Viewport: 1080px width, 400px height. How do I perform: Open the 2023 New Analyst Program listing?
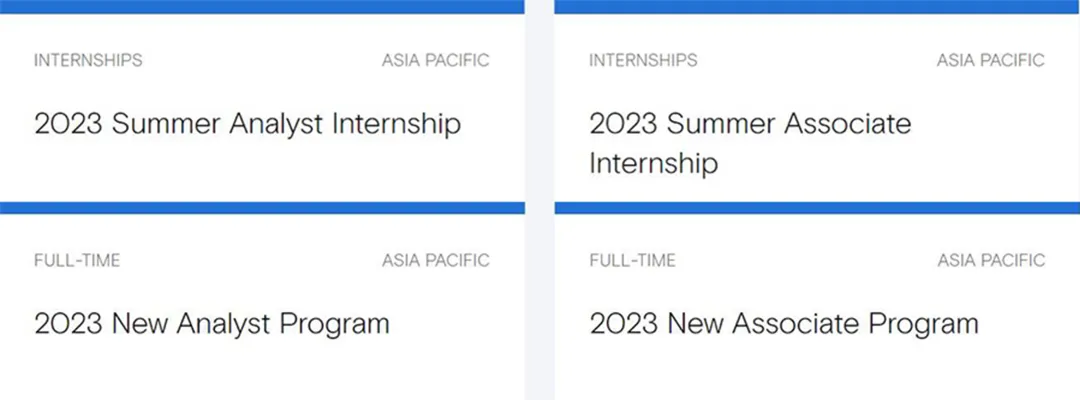pos(211,324)
